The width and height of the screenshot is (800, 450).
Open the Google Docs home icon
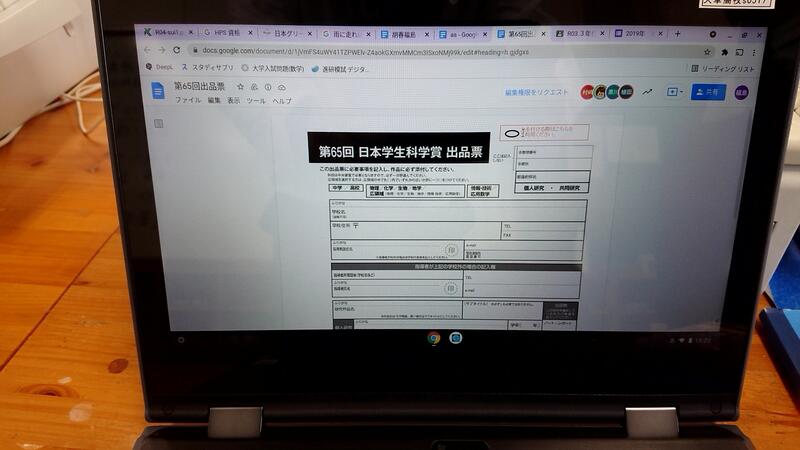point(157,90)
